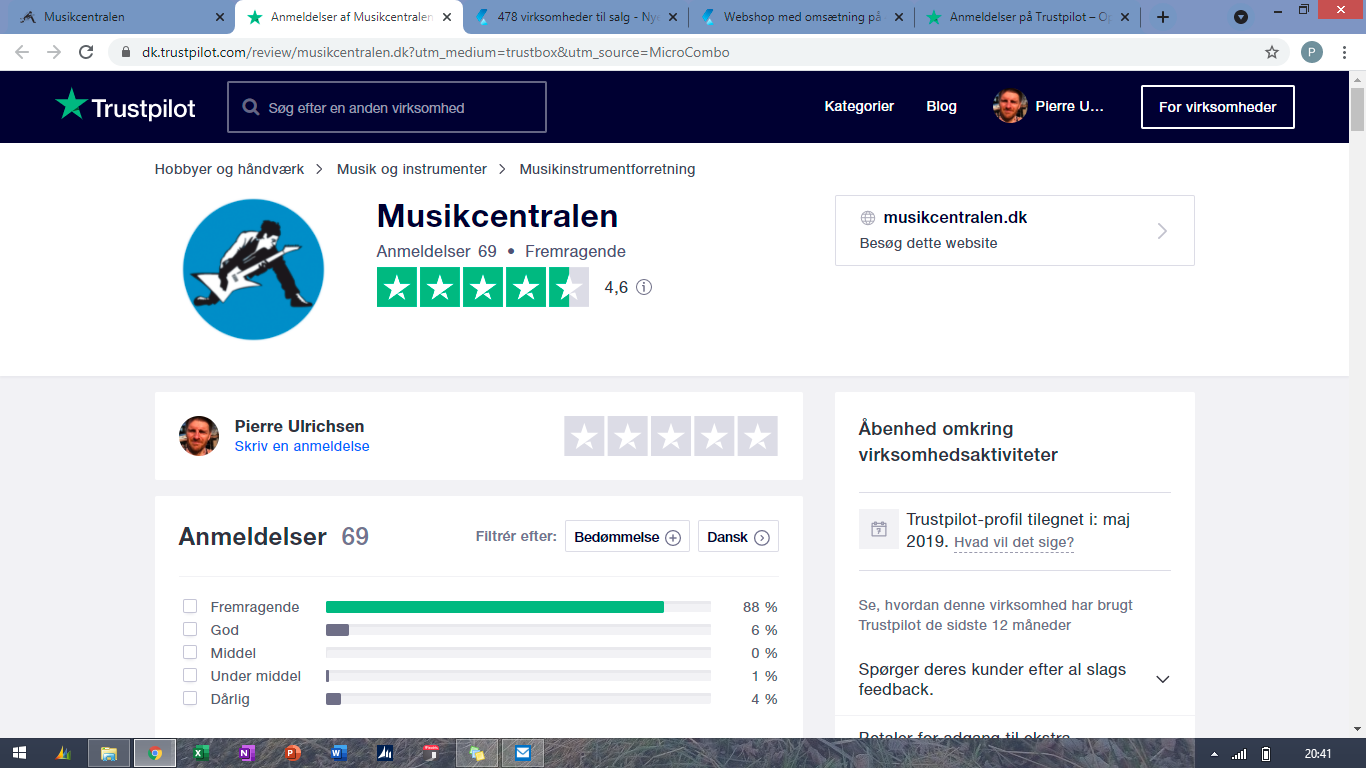Open Excel from the Windows taskbar

200,753
